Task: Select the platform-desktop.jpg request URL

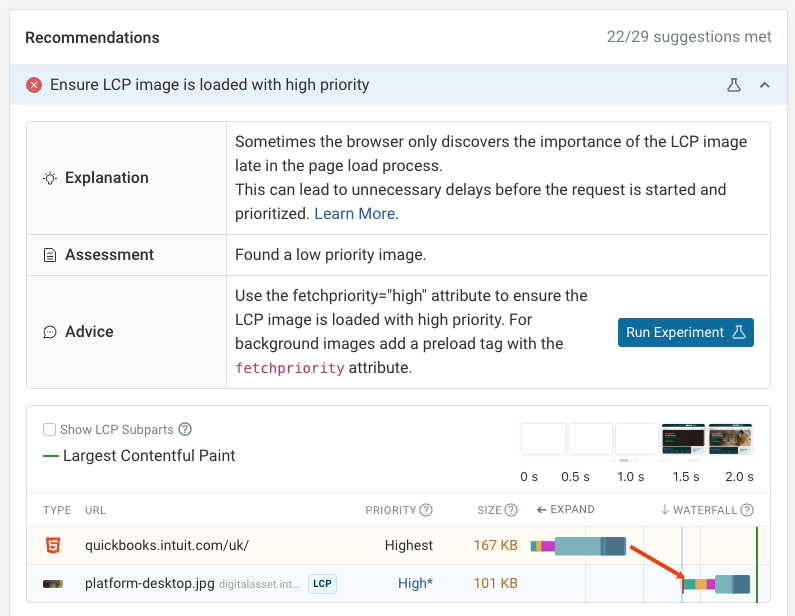Action: [149, 583]
